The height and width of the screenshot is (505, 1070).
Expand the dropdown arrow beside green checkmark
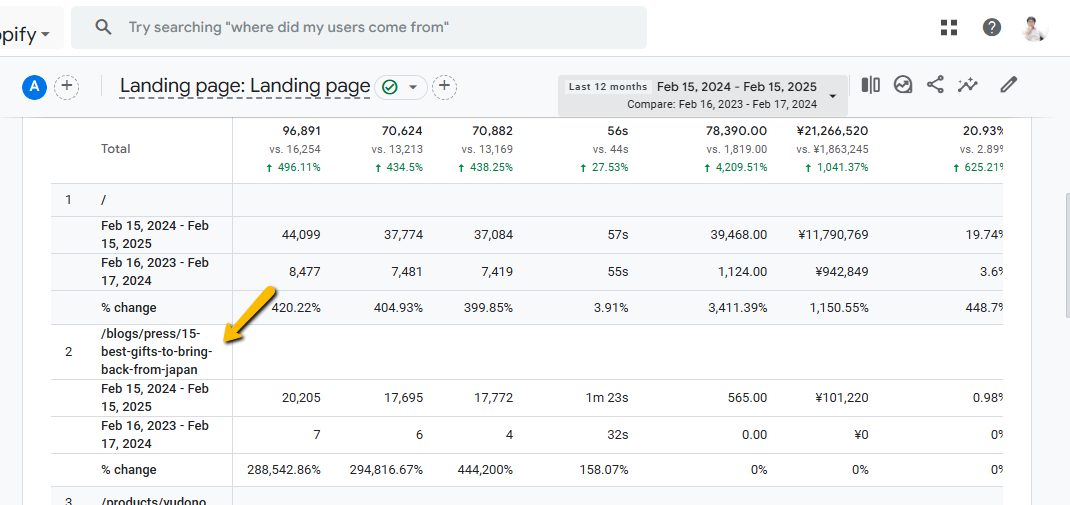point(412,87)
